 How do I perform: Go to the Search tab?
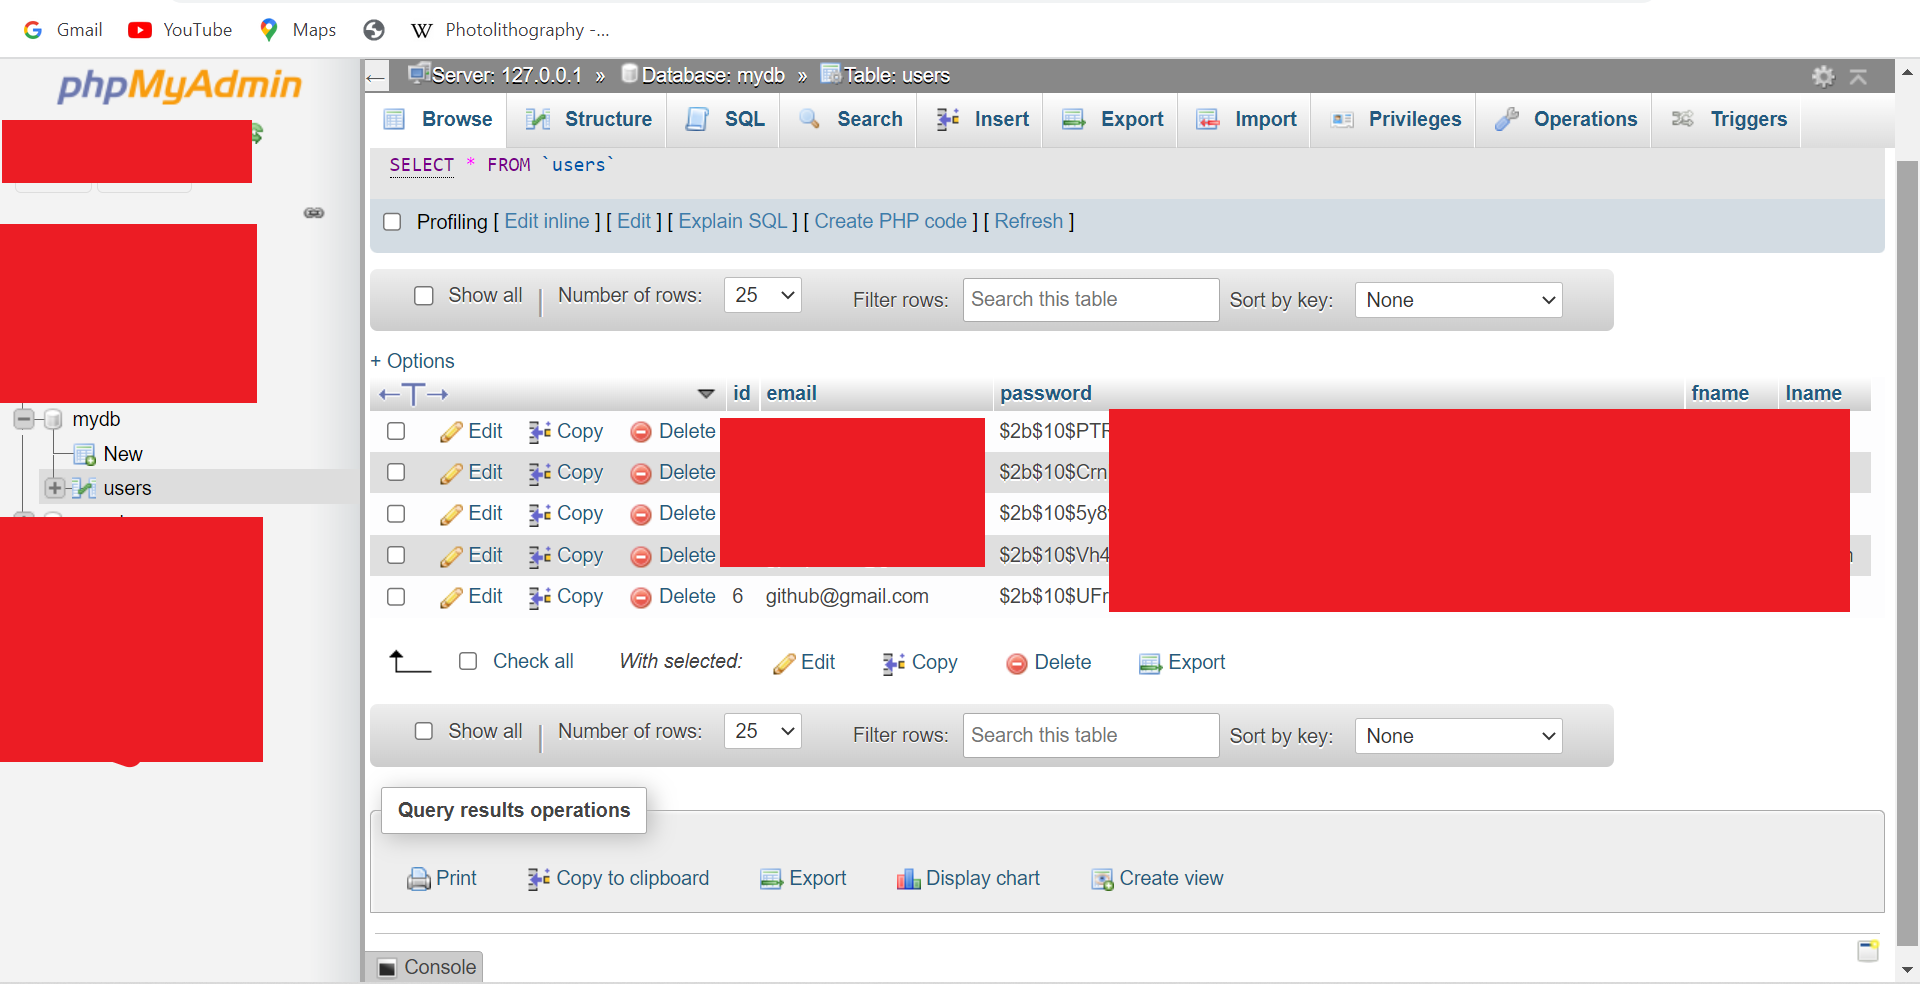coord(851,119)
